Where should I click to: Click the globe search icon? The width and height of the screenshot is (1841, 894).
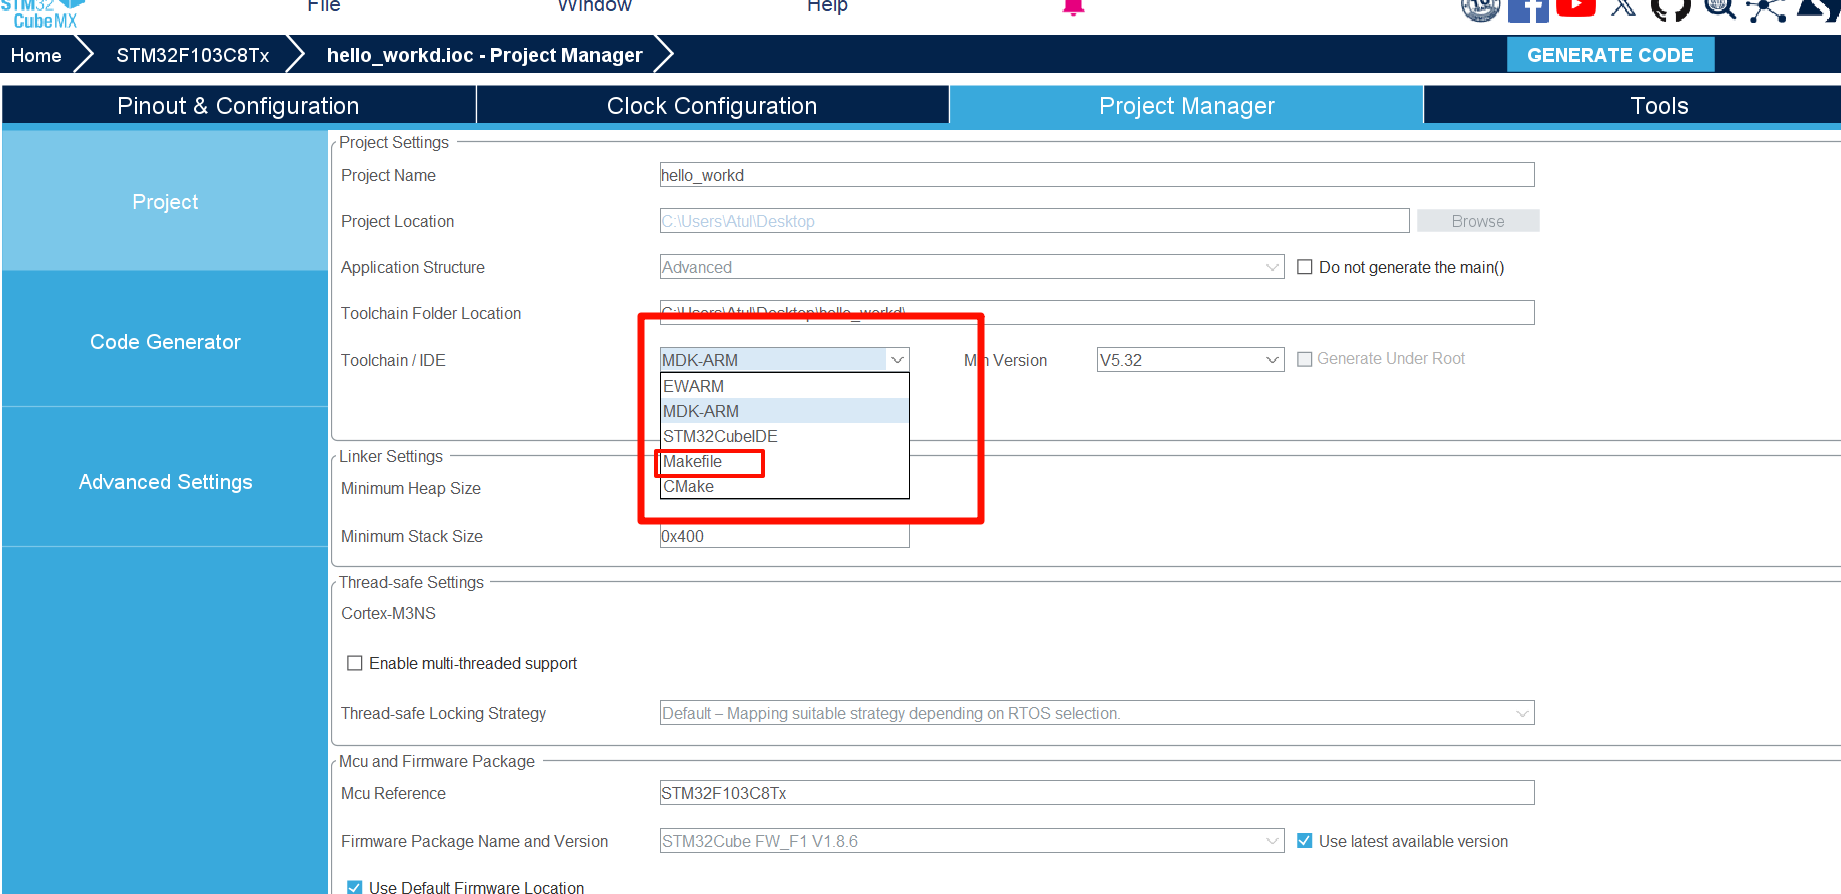point(1720,9)
